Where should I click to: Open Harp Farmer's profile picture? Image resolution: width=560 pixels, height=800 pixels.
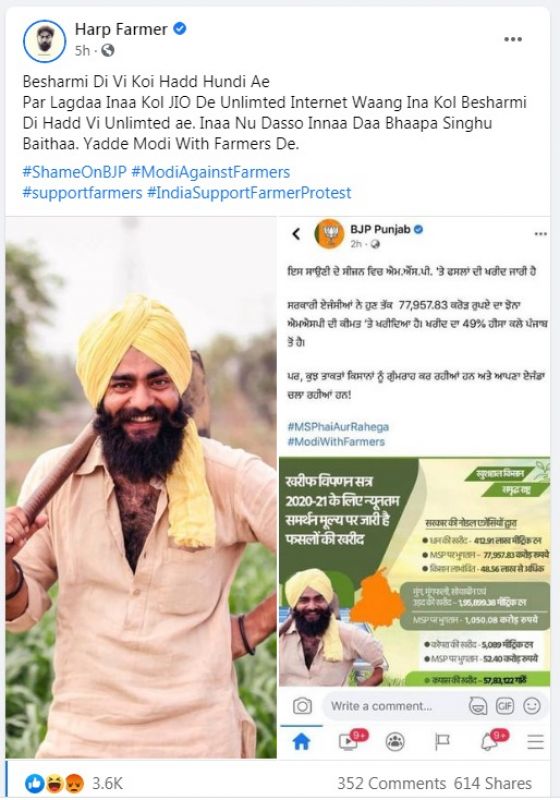click(x=44, y=41)
